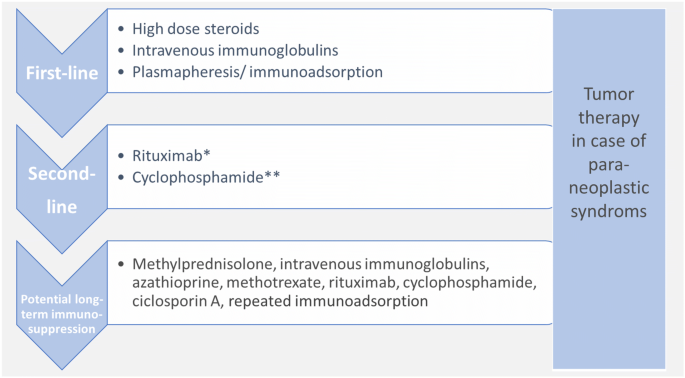Select the word syndroms in side box
This screenshot has height=378, width=685.
[x=609, y=211]
